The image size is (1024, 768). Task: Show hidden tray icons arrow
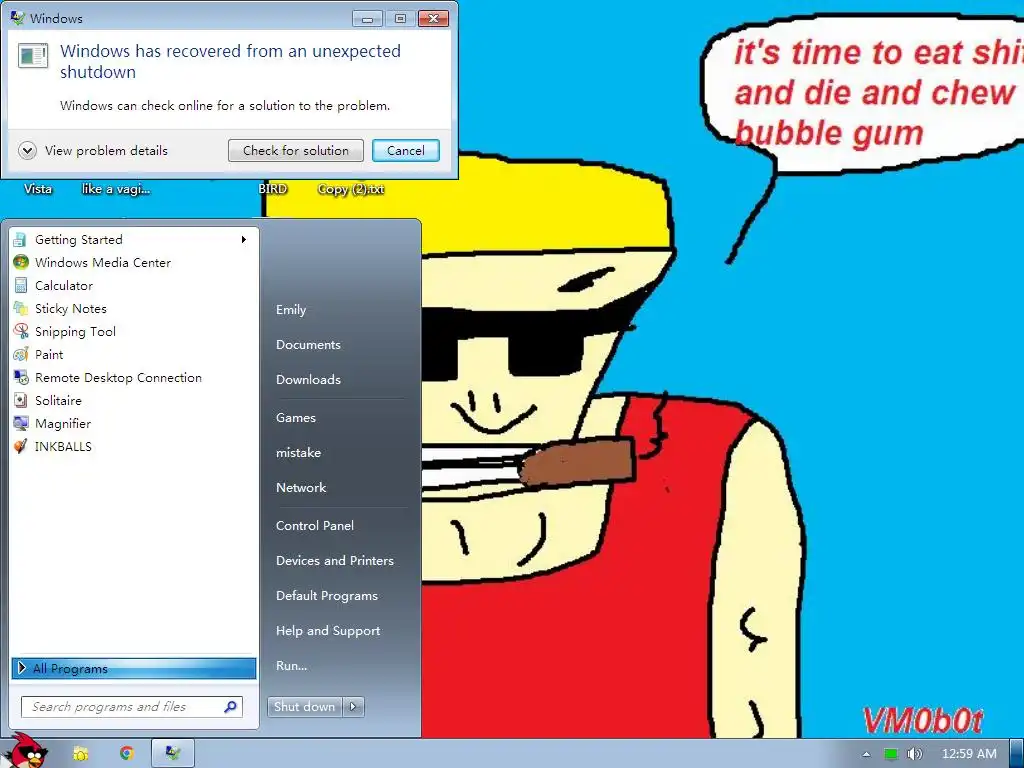(866, 754)
